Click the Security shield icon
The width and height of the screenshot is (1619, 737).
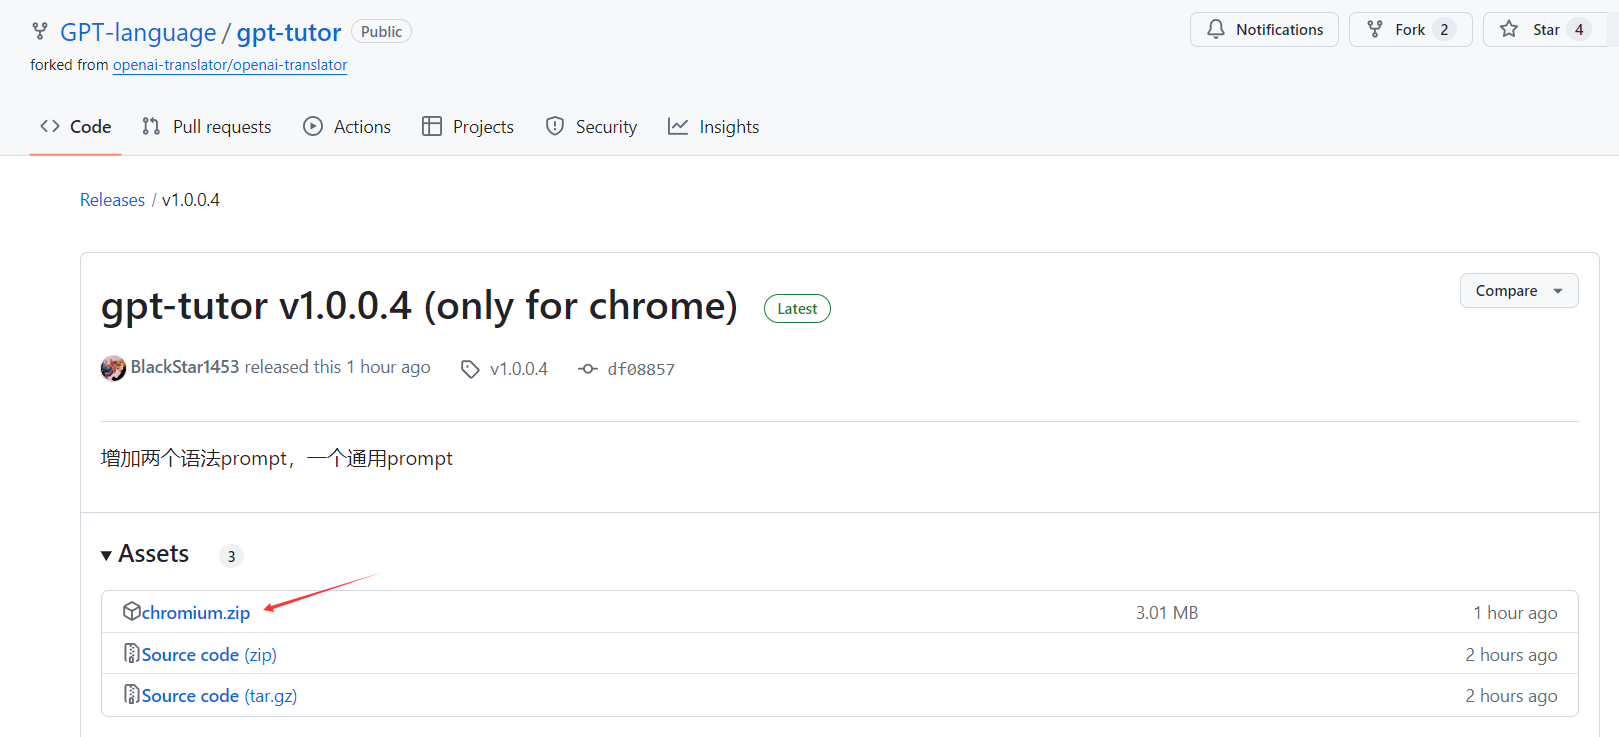pyautogui.click(x=555, y=126)
